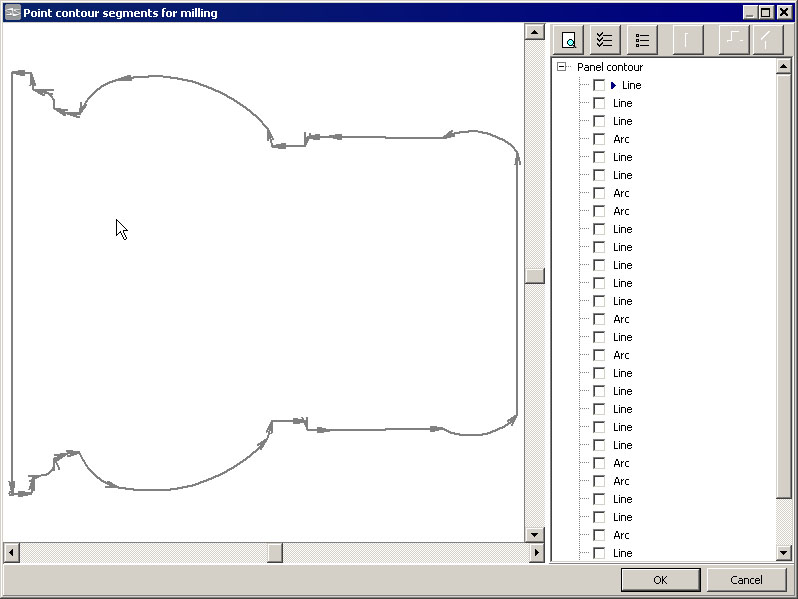Image resolution: width=798 pixels, height=599 pixels.
Task: Click the greyed-out angled line toolbar icon
Action: (767, 40)
